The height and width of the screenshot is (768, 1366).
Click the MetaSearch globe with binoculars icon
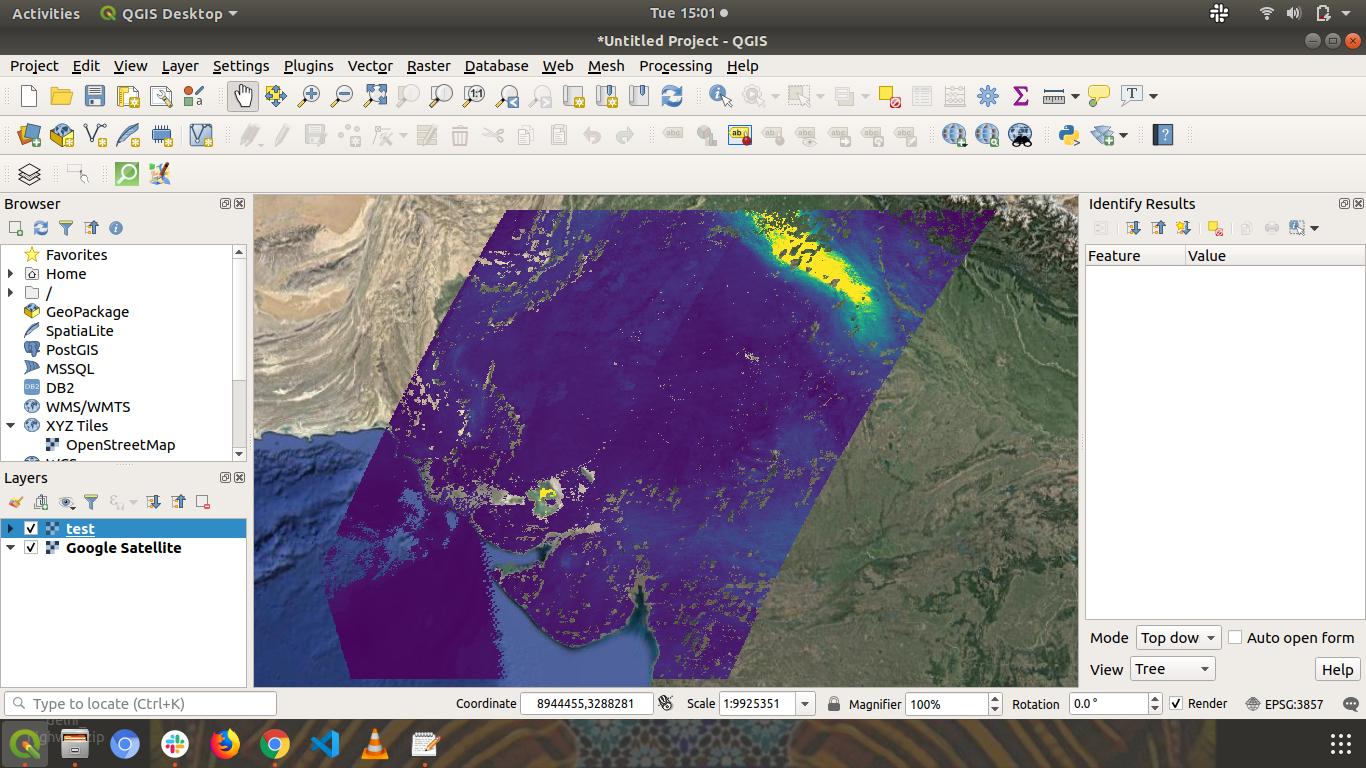point(1020,135)
